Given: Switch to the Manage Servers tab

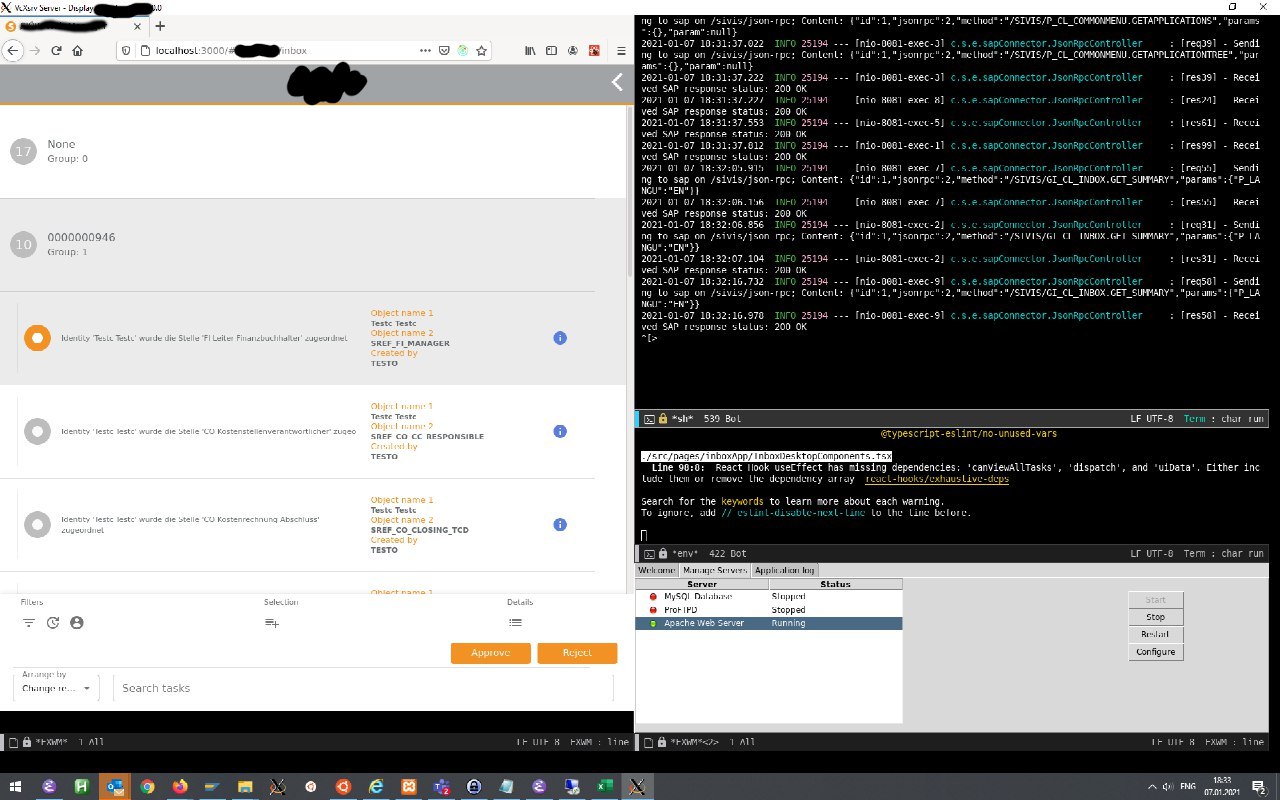Looking at the screenshot, I should pyautogui.click(x=715, y=570).
